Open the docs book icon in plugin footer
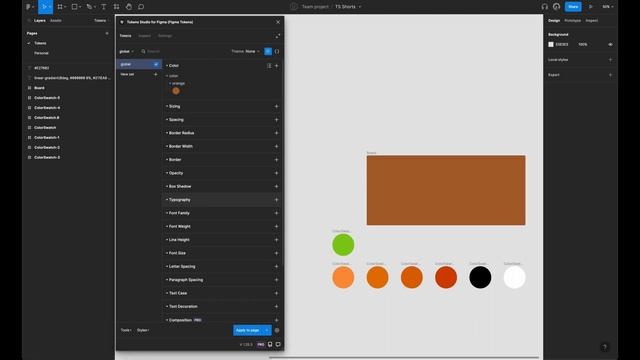The height and width of the screenshot is (360, 640). pyautogui.click(x=270, y=344)
